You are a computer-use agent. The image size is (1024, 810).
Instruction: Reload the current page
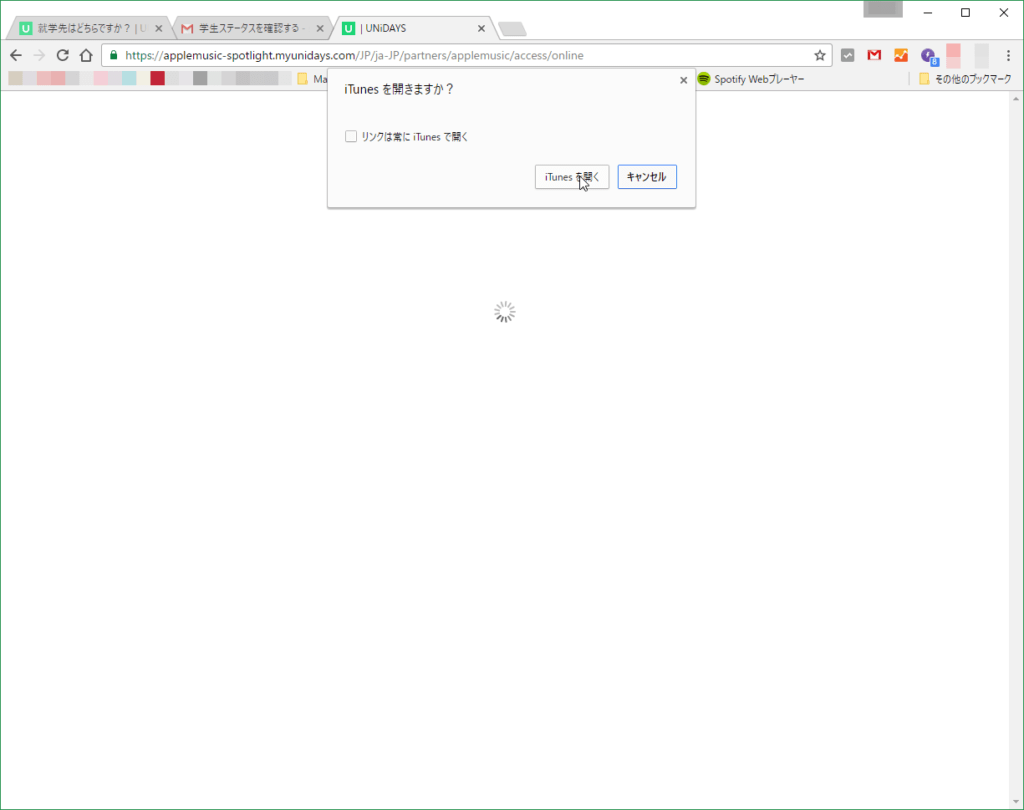click(63, 56)
